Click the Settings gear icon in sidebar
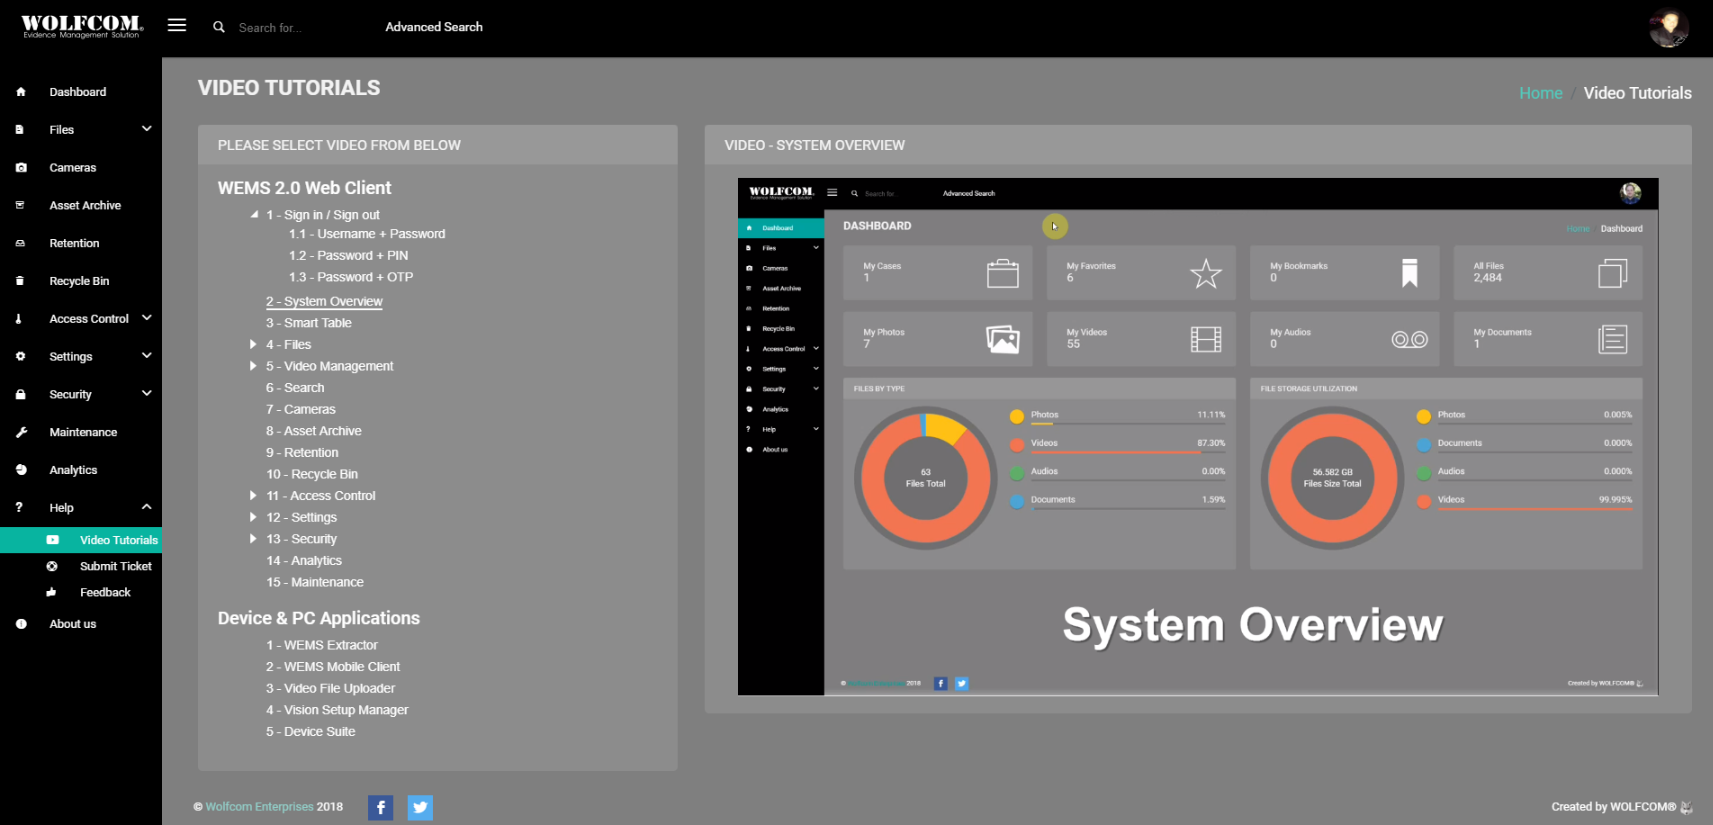The height and width of the screenshot is (825, 1713). pos(21,357)
